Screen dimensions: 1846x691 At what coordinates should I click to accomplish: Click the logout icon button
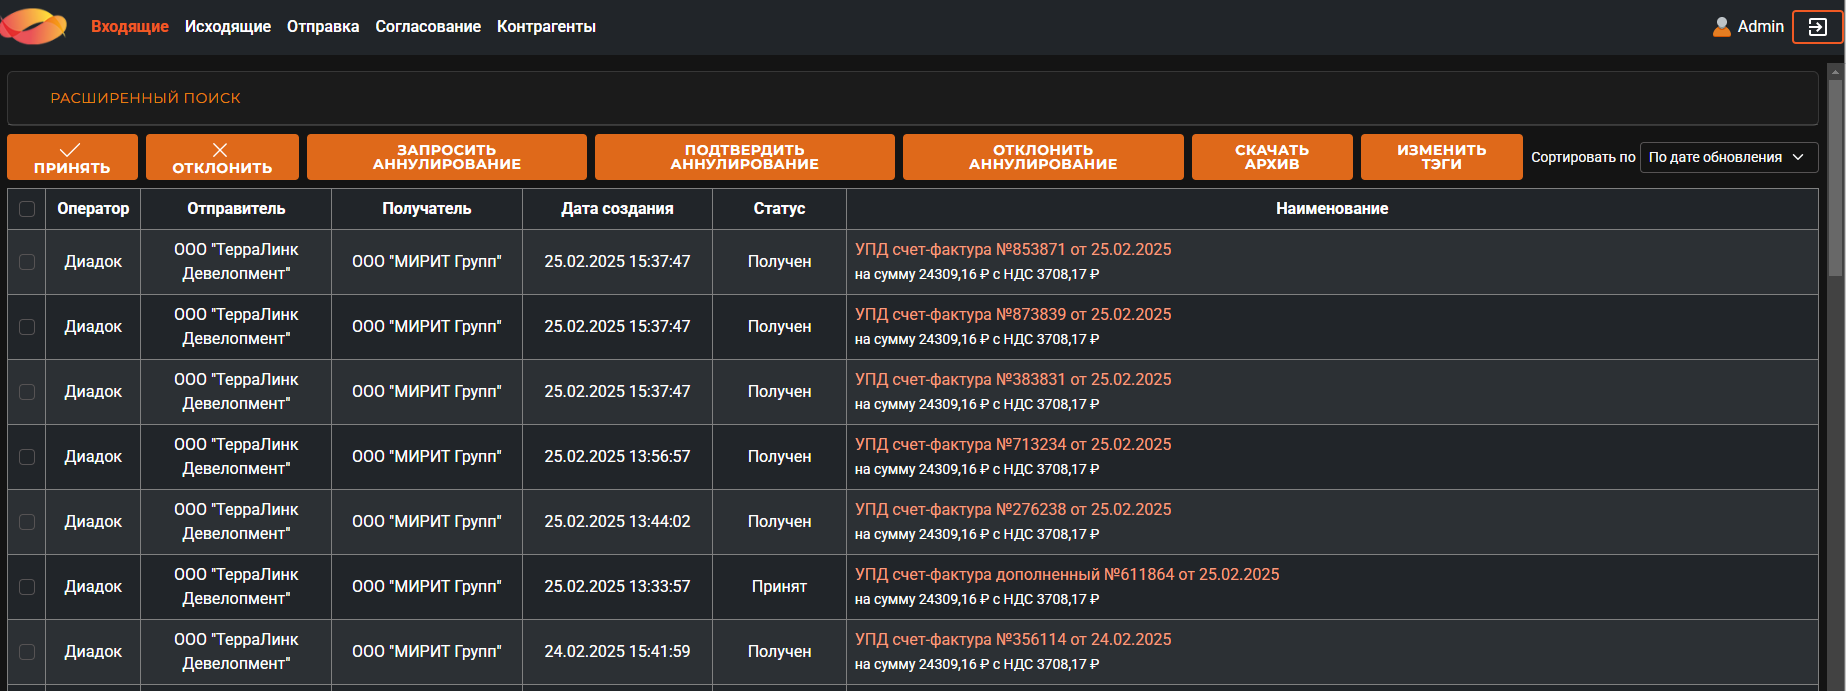click(x=1817, y=27)
